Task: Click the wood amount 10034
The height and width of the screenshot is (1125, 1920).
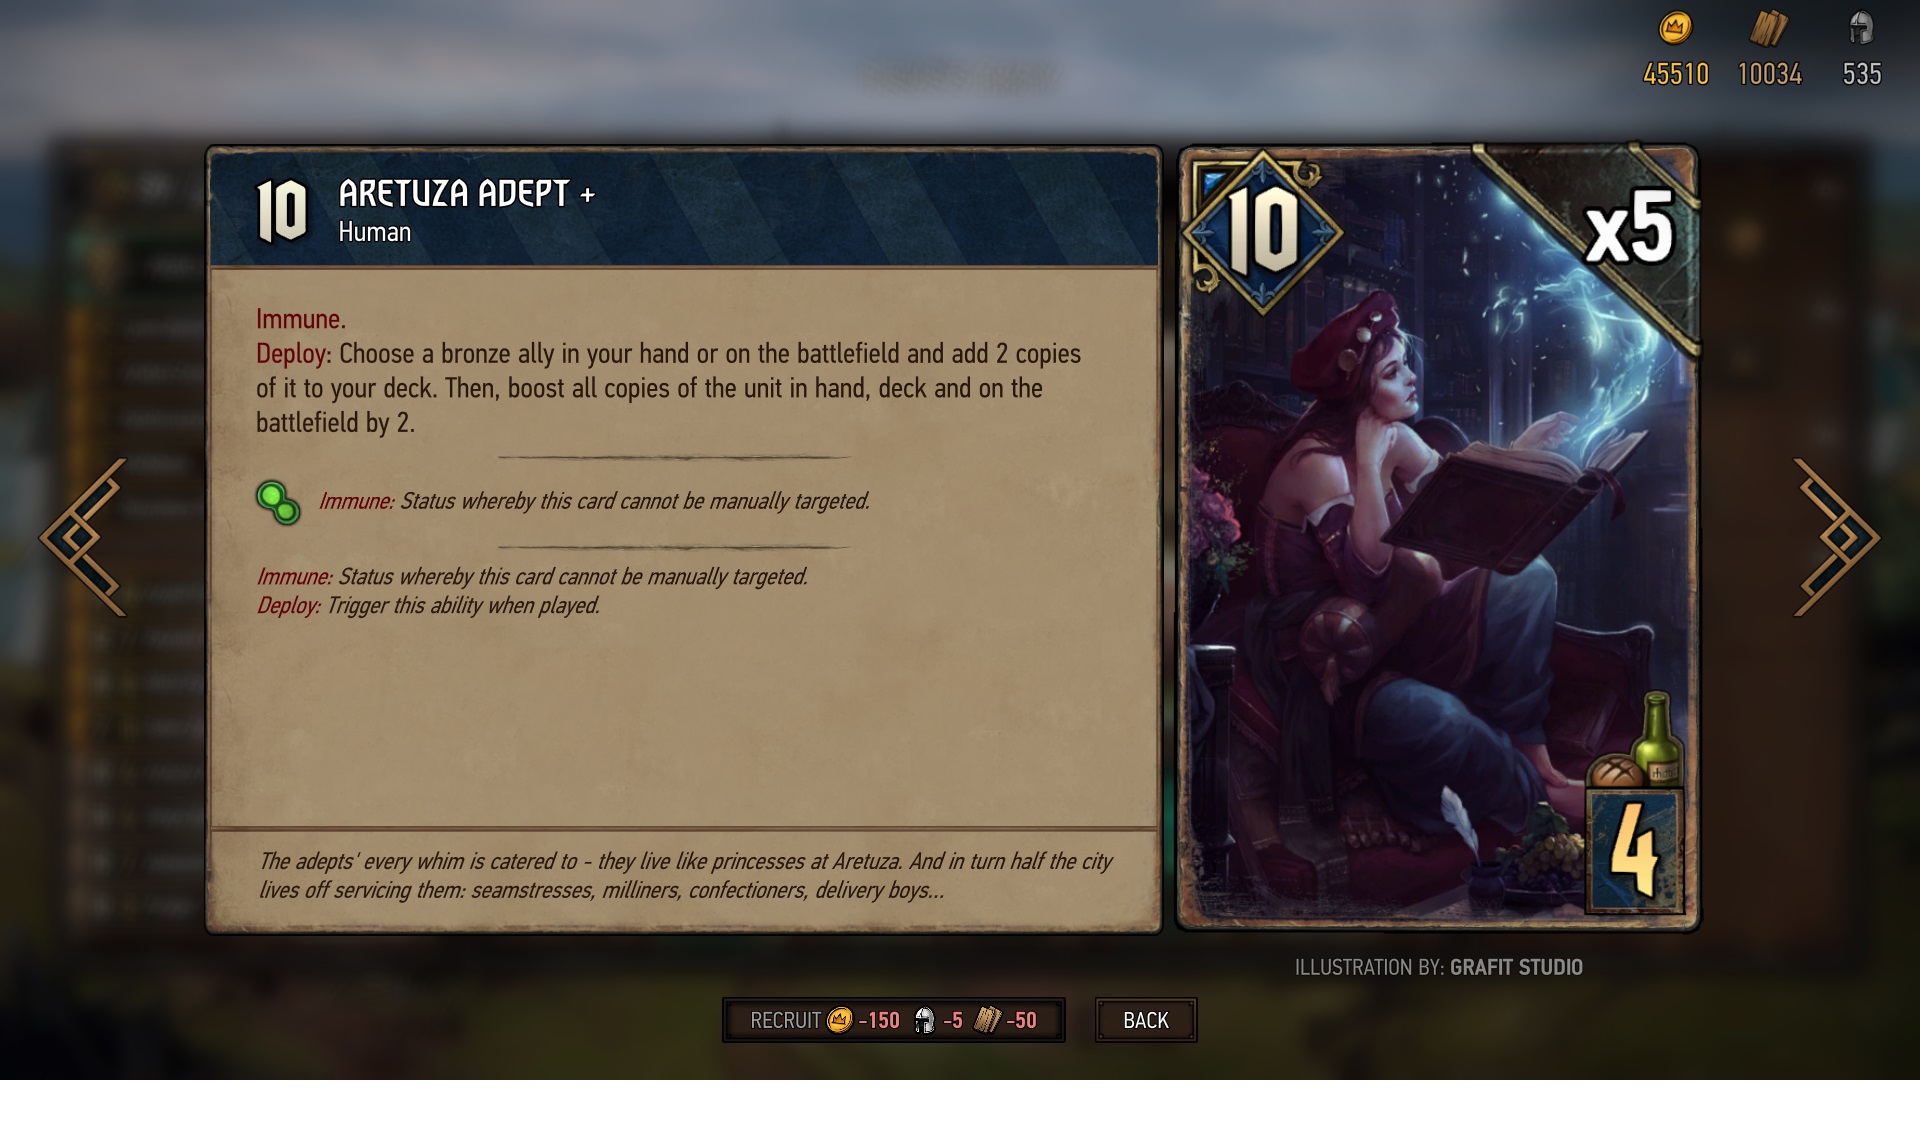Action: pos(1769,74)
